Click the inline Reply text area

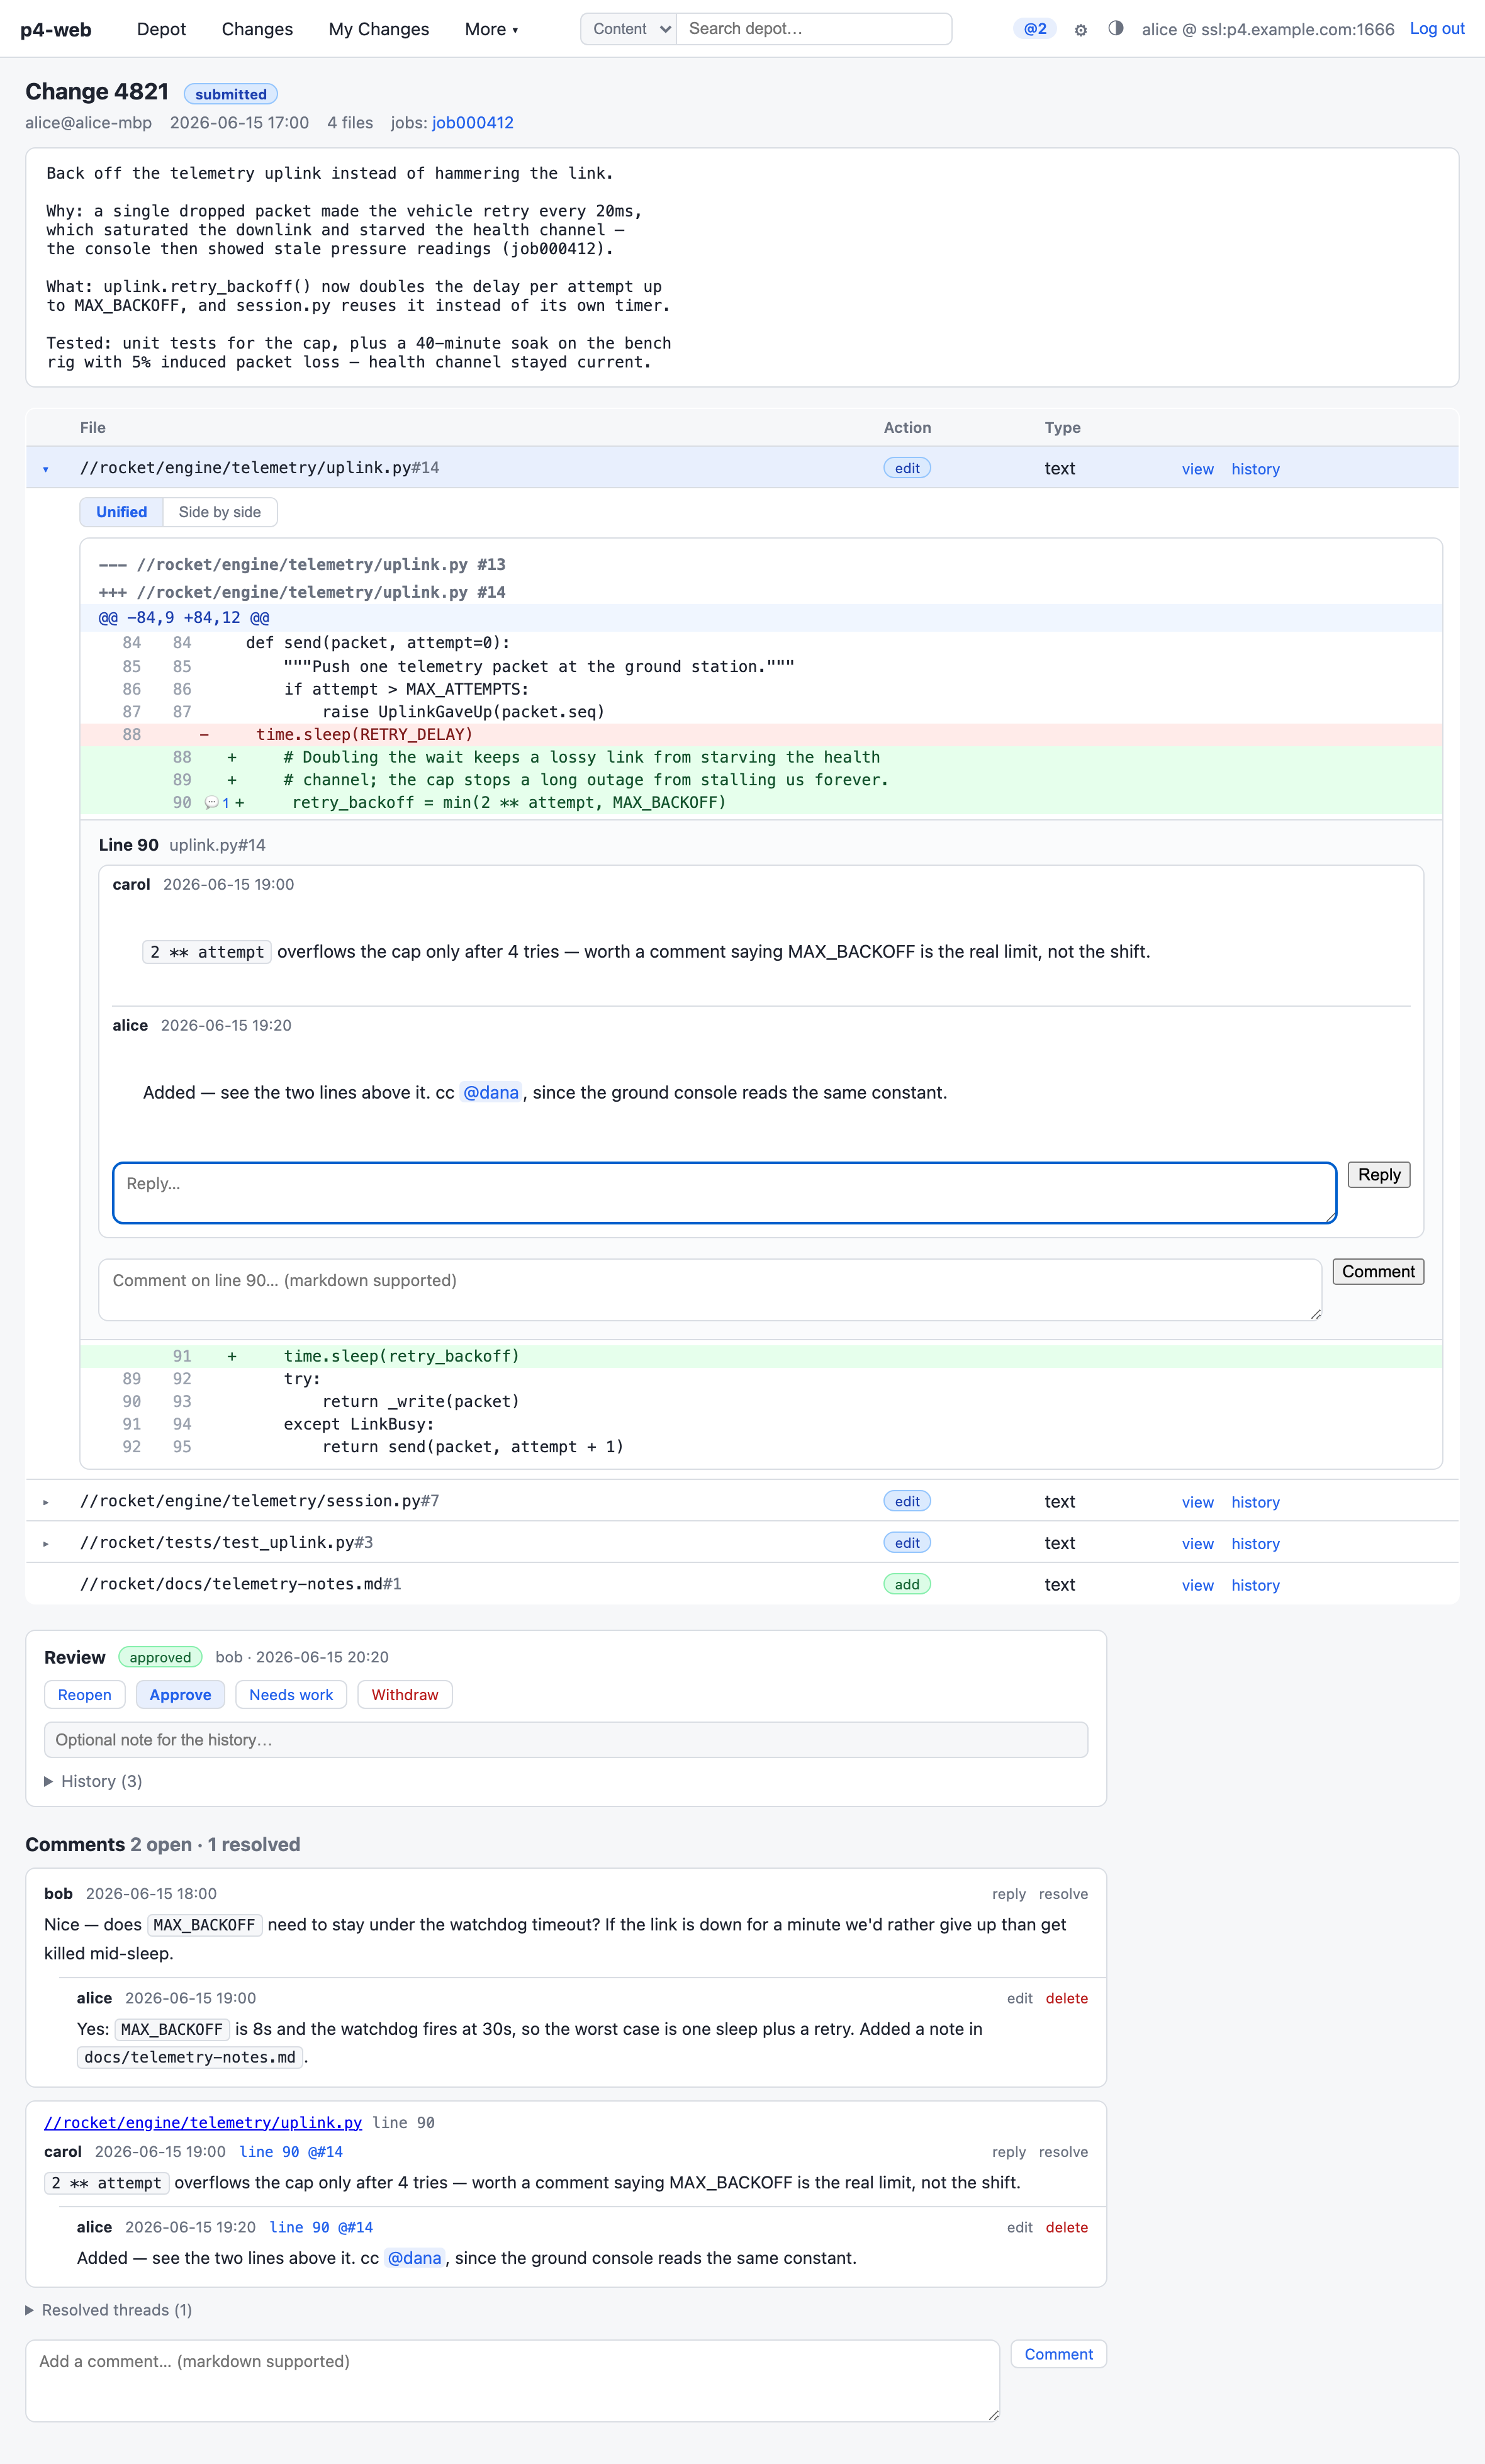(725, 1193)
